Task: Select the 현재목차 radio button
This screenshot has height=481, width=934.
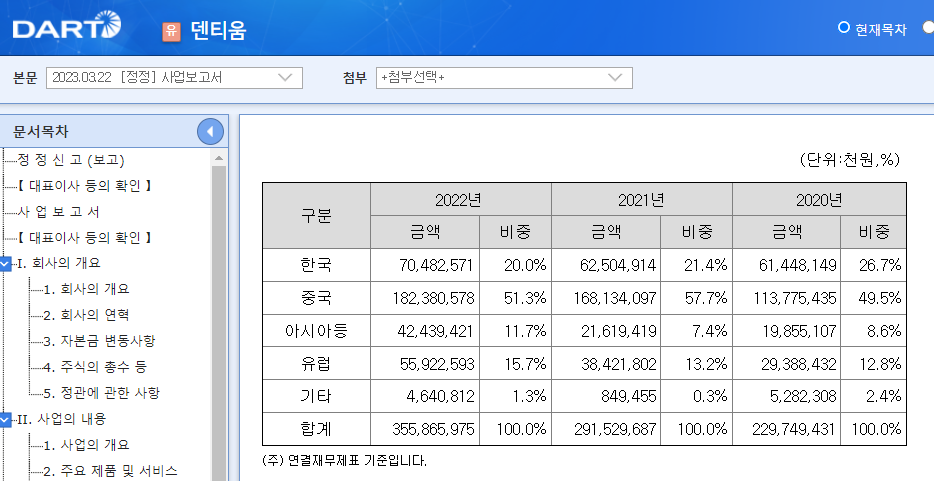Action: click(x=843, y=27)
